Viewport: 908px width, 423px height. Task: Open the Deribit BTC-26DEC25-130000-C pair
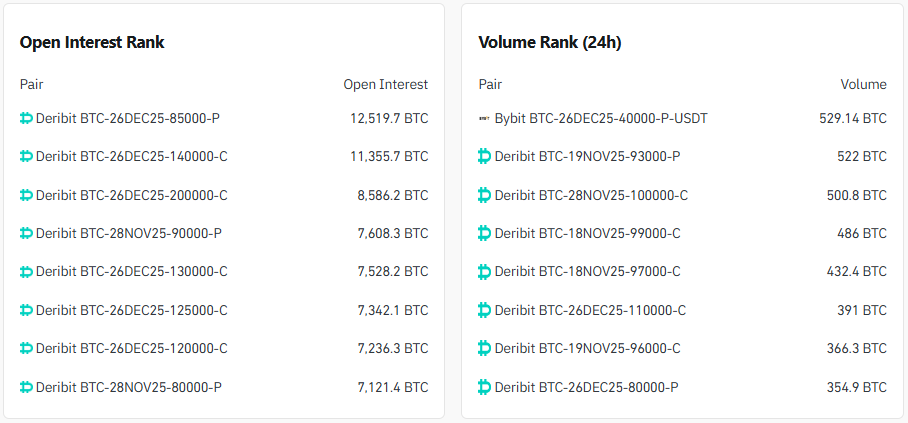click(131, 272)
